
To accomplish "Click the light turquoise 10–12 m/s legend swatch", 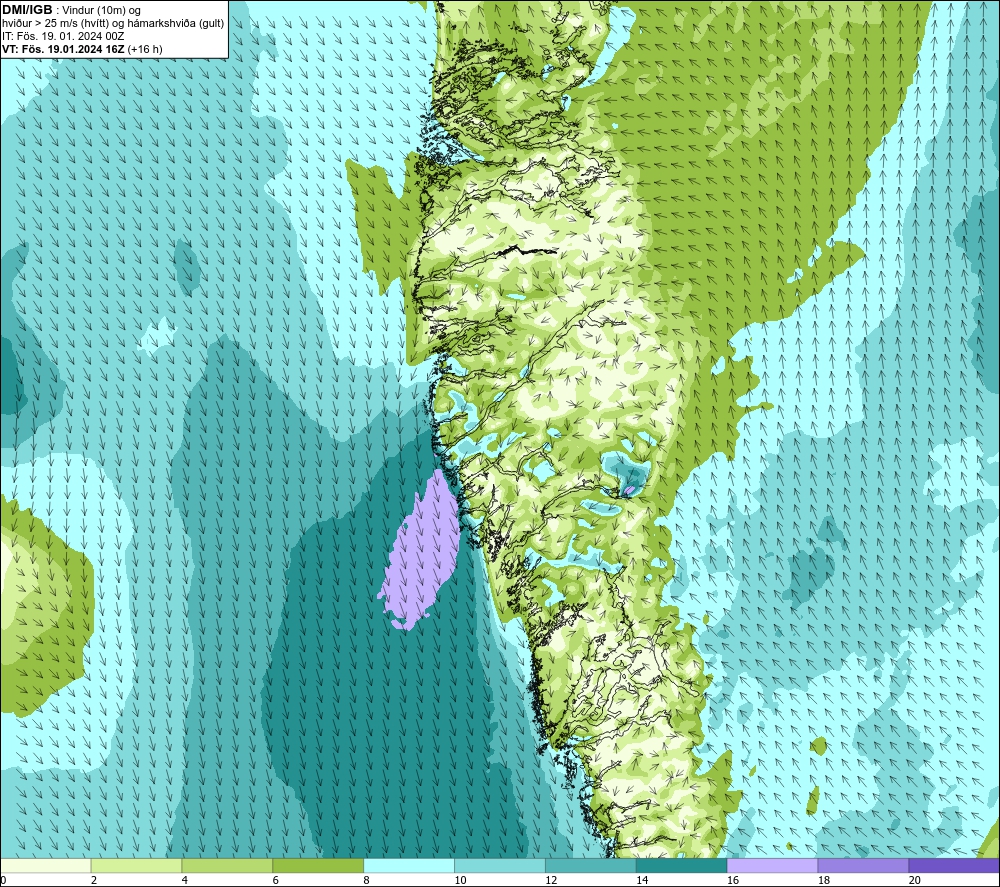I will tap(500, 865).
